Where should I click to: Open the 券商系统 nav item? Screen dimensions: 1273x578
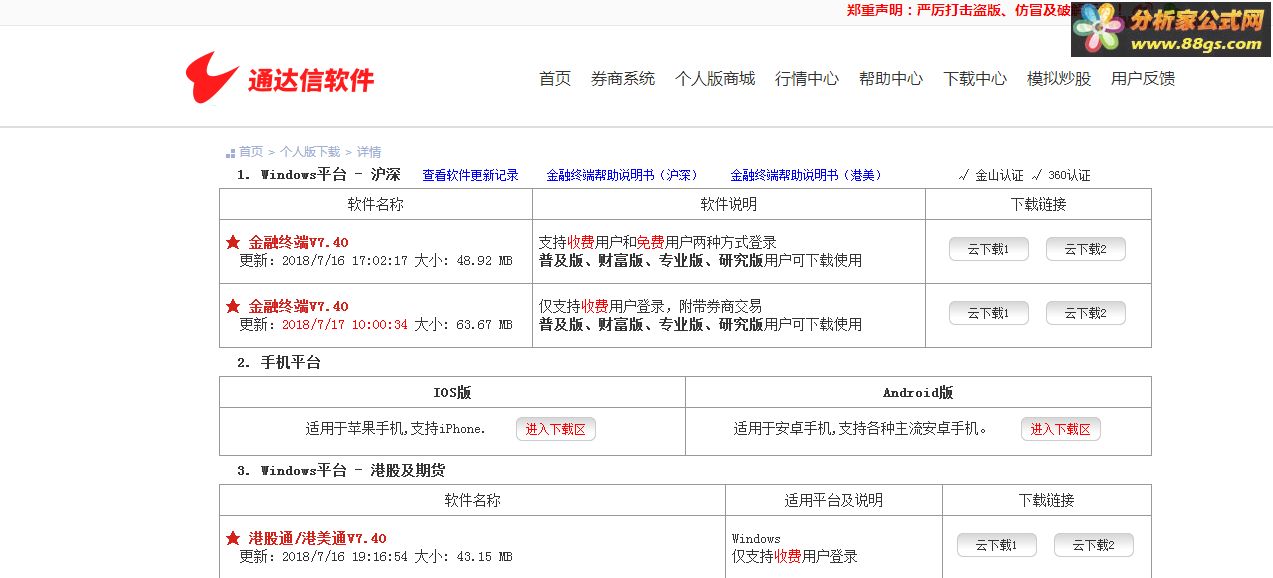tap(623, 78)
